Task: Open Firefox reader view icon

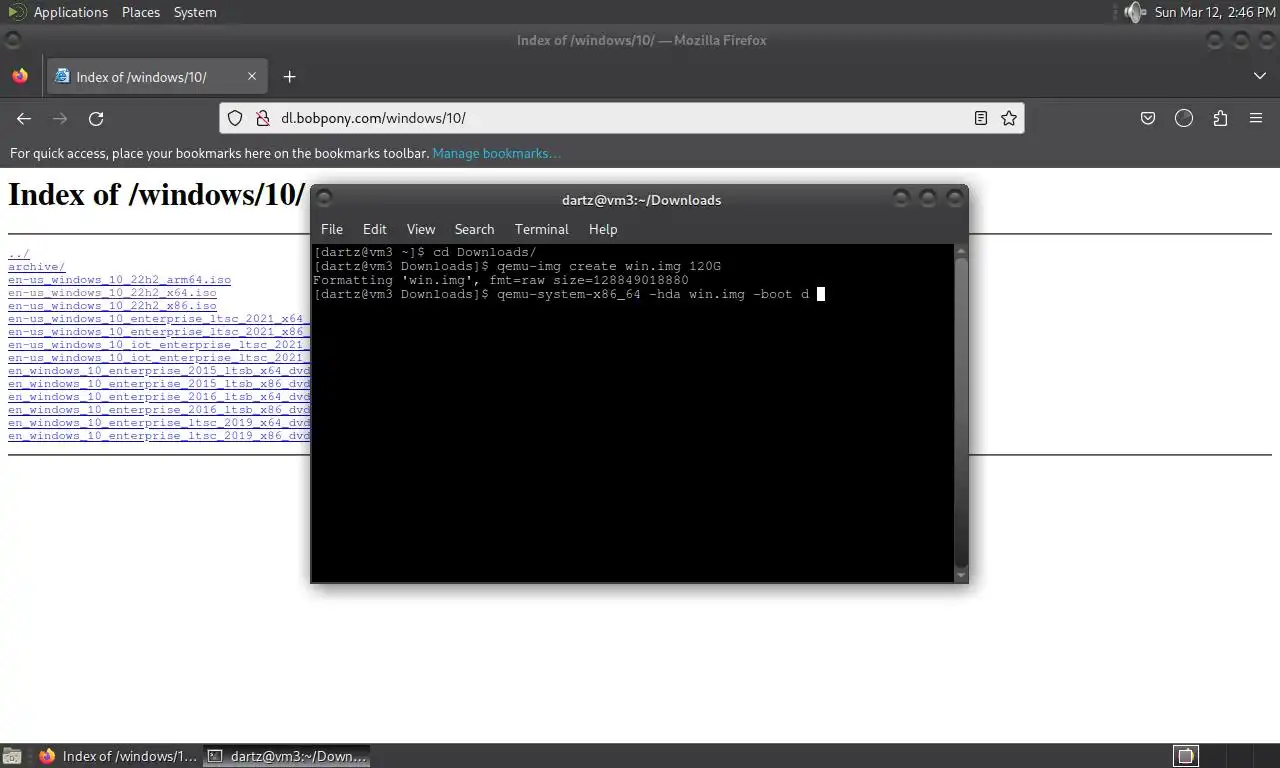Action: tap(981, 118)
